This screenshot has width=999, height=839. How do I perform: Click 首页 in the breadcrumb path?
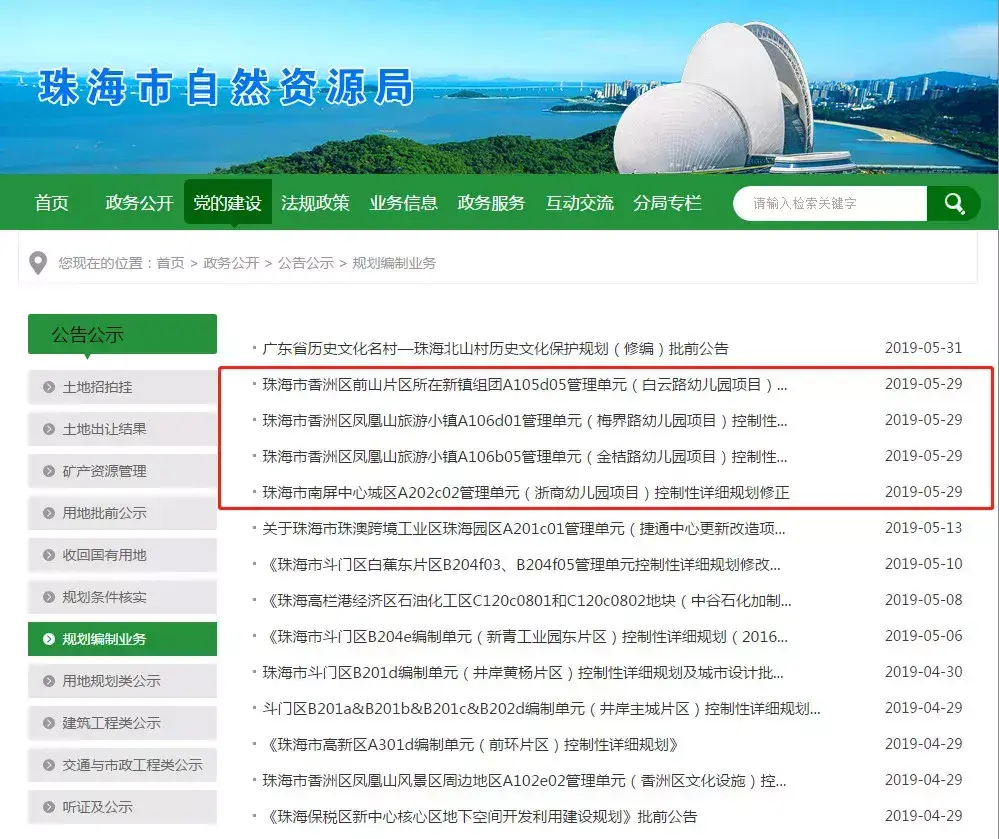(171, 263)
